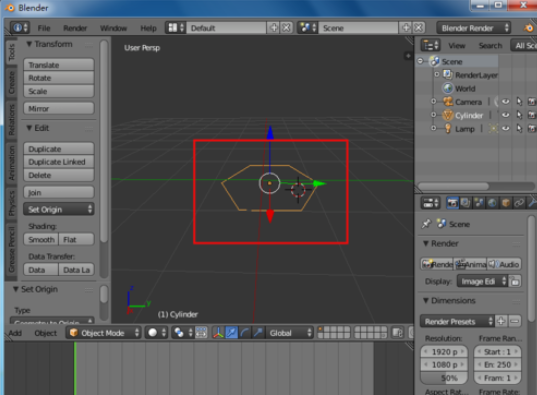This screenshot has width=537, height=395.
Task: Open the Object Mode dropdown
Action: [103, 332]
